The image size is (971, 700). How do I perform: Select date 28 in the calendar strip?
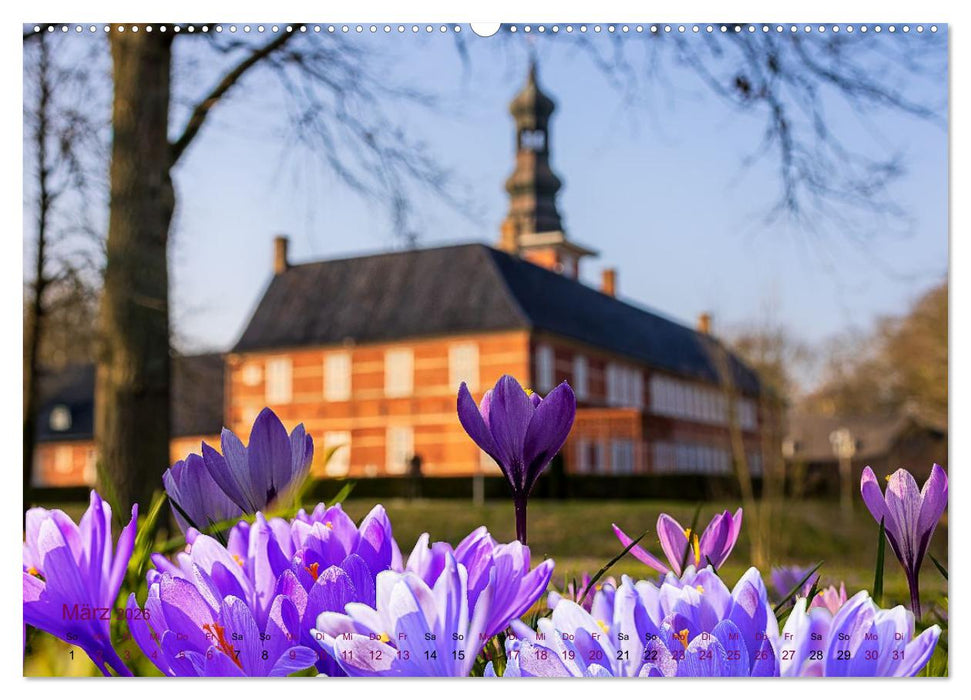coord(814,655)
